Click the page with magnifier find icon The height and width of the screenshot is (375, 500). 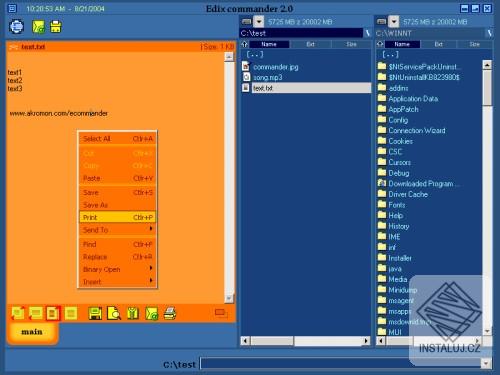114,313
